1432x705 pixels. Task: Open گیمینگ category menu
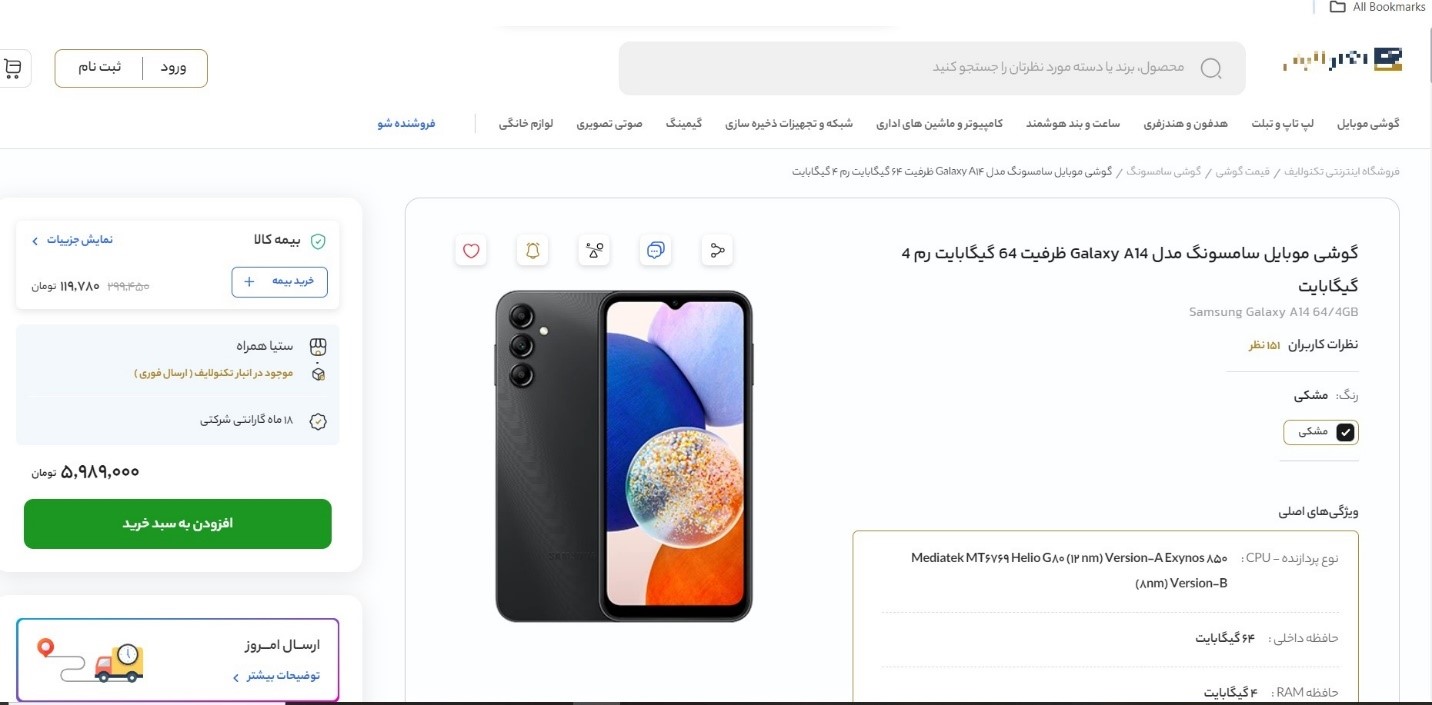pos(684,124)
